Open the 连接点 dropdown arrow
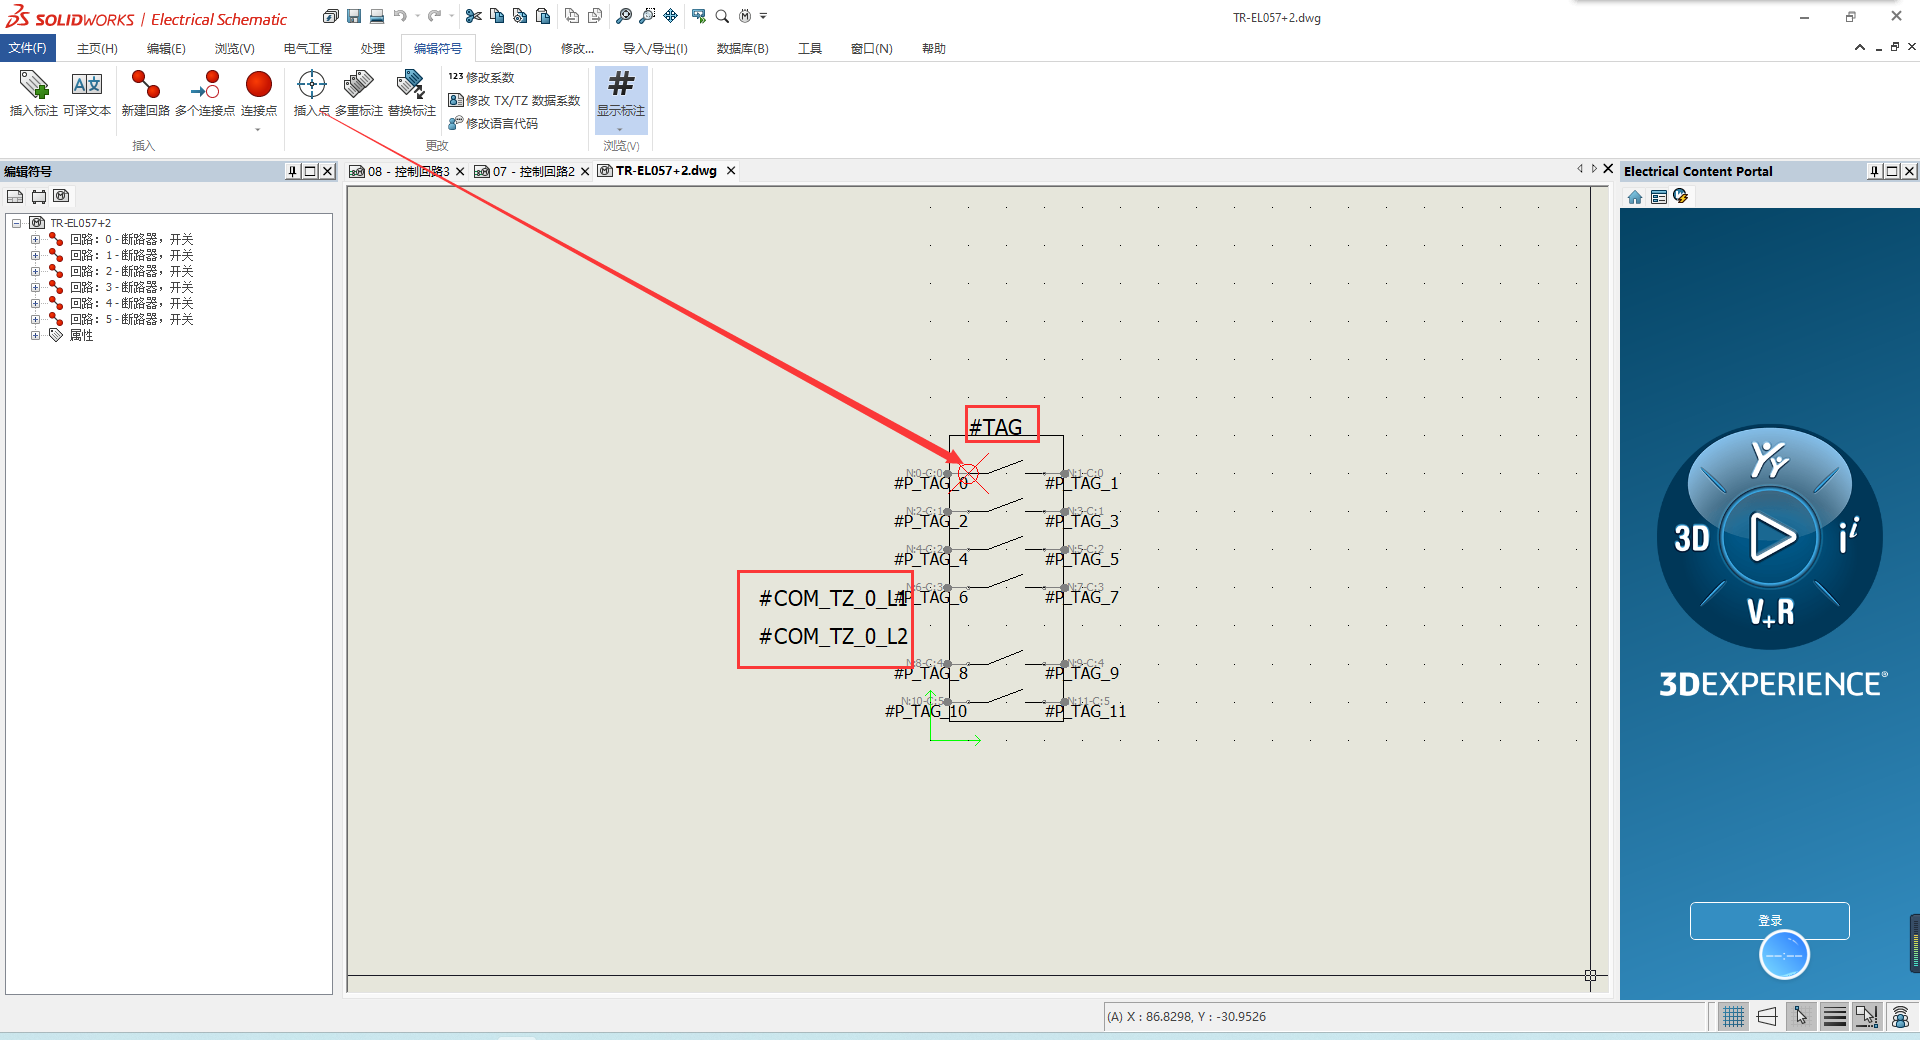This screenshot has height=1040, width=1920. 258,130
